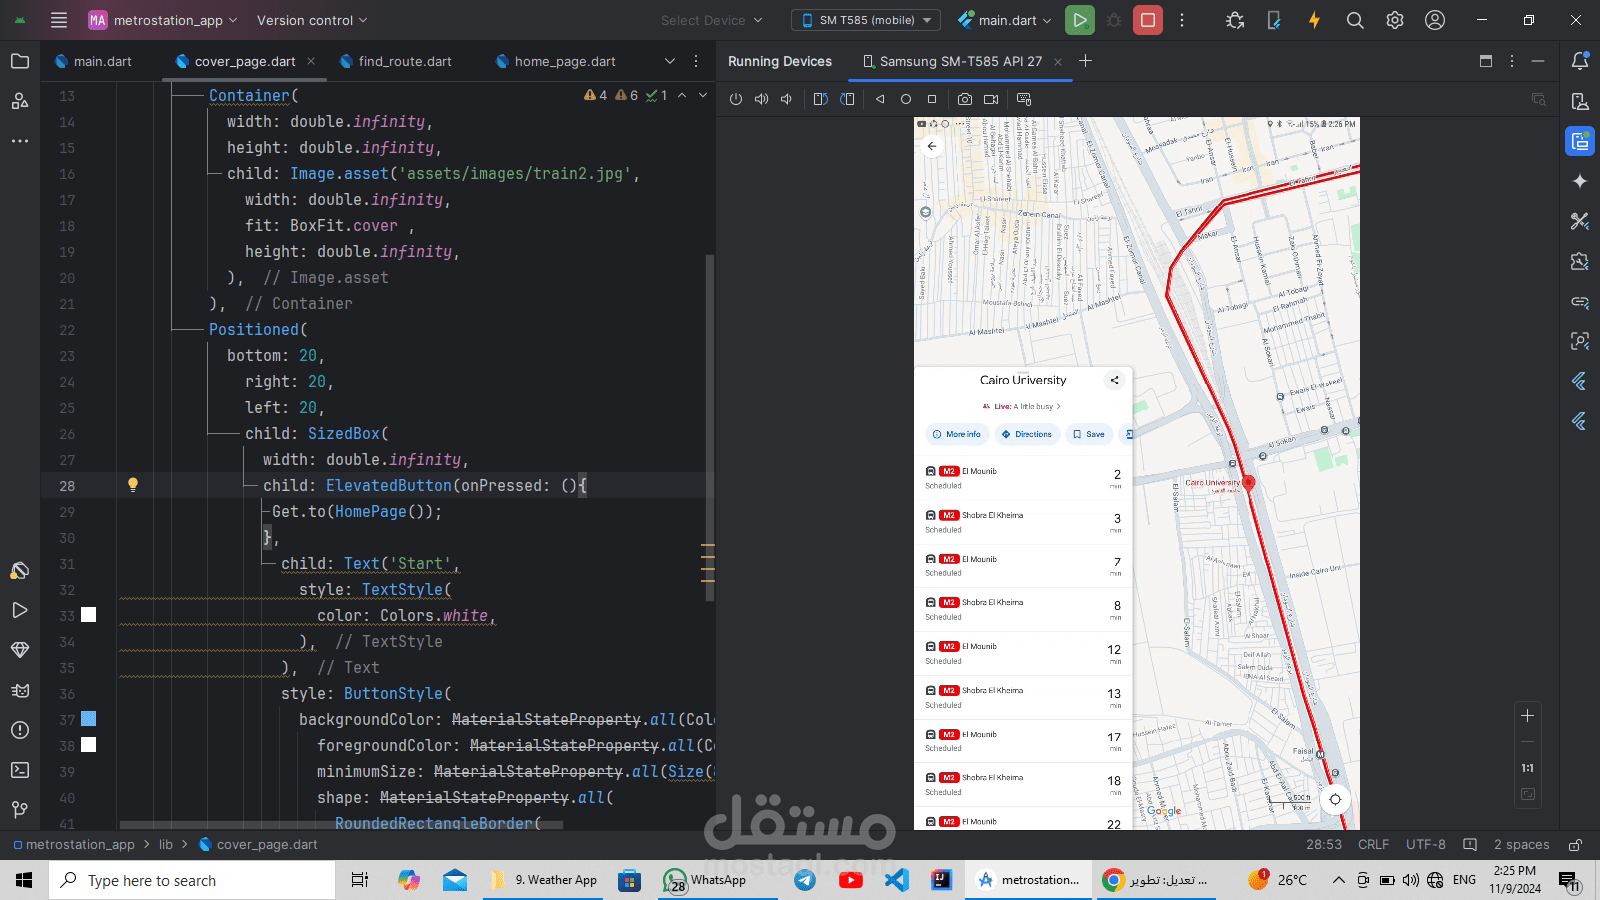Click the 1:1 actual size zoom button
Screen dimensions: 1600x900
tap(1527, 768)
